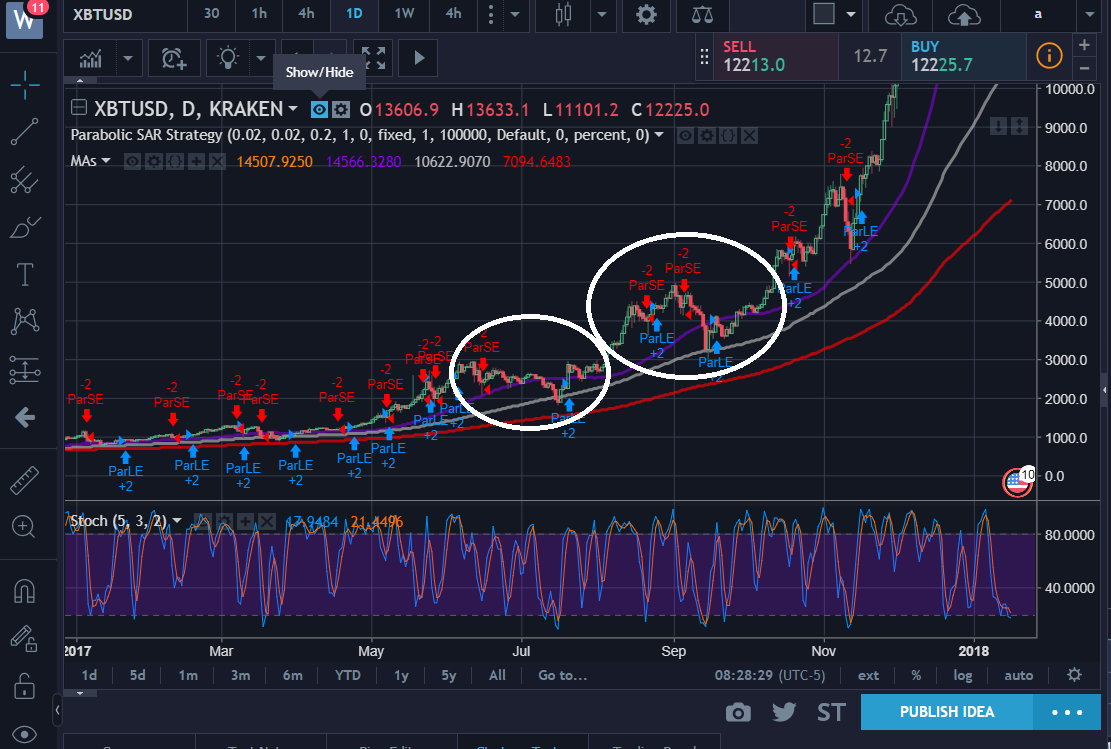Toggle extended hours ext option

[868, 675]
